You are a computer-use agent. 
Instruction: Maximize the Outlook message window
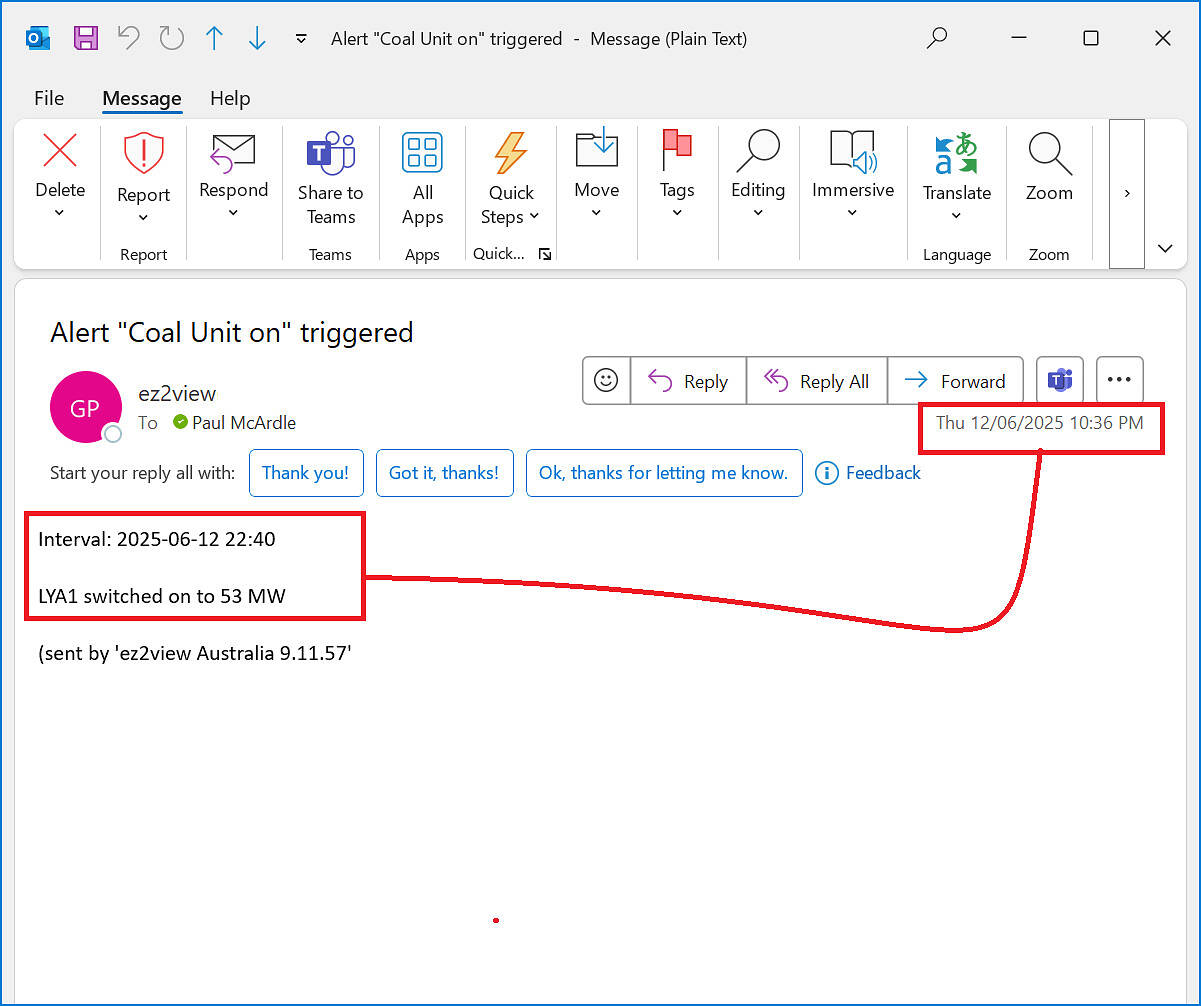pyautogui.click(x=1091, y=38)
